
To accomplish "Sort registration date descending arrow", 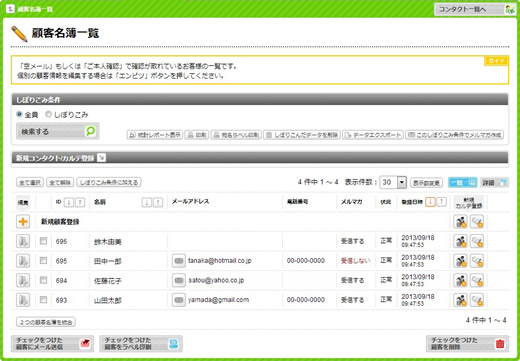I will (x=430, y=202).
